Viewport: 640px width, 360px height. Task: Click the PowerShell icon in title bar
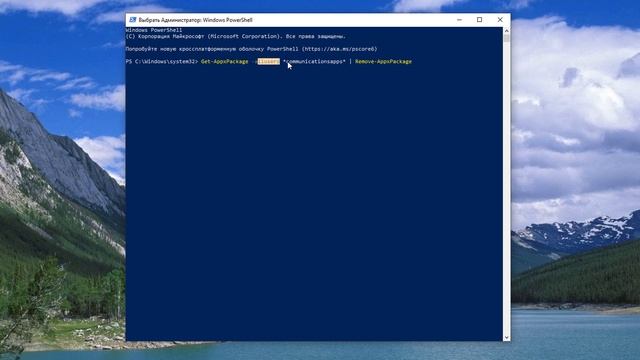coord(132,20)
